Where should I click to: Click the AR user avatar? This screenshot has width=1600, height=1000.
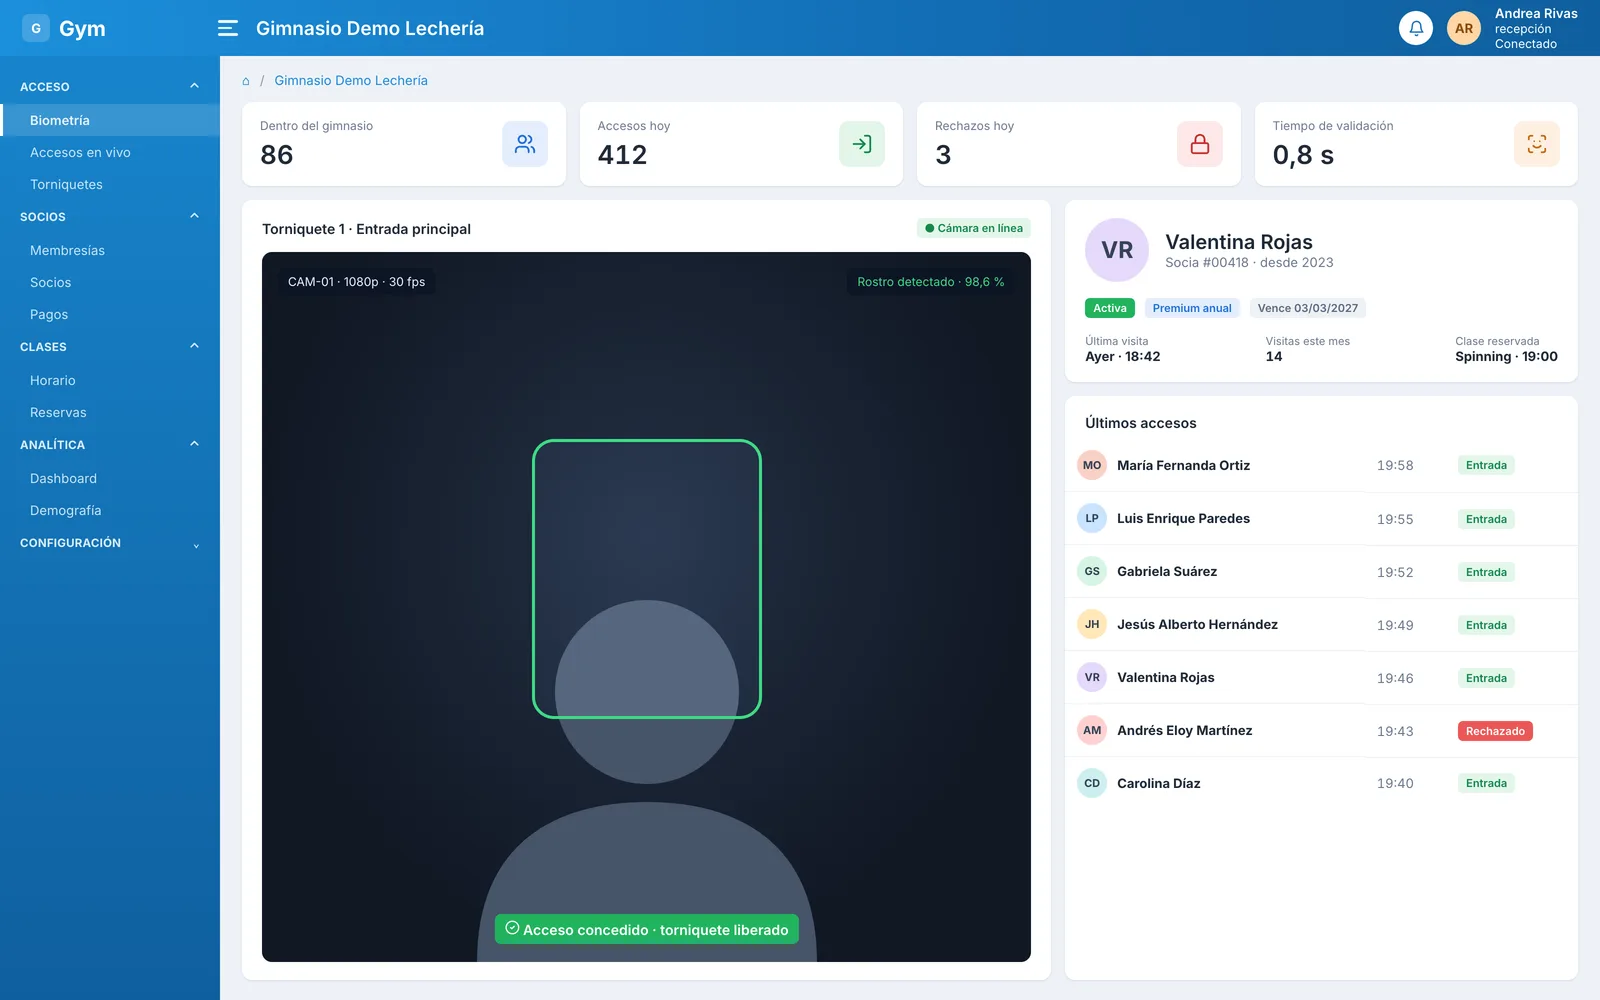pyautogui.click(x=1463, y=28)
